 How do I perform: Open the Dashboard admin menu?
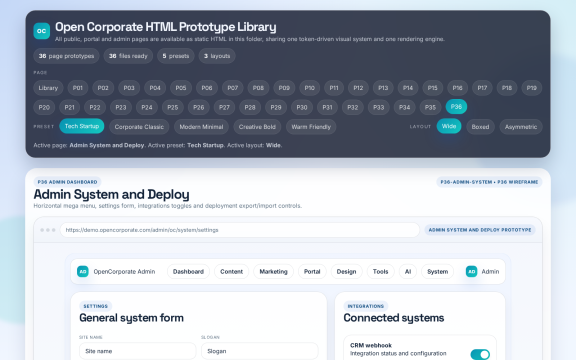[x=188, y=271]
